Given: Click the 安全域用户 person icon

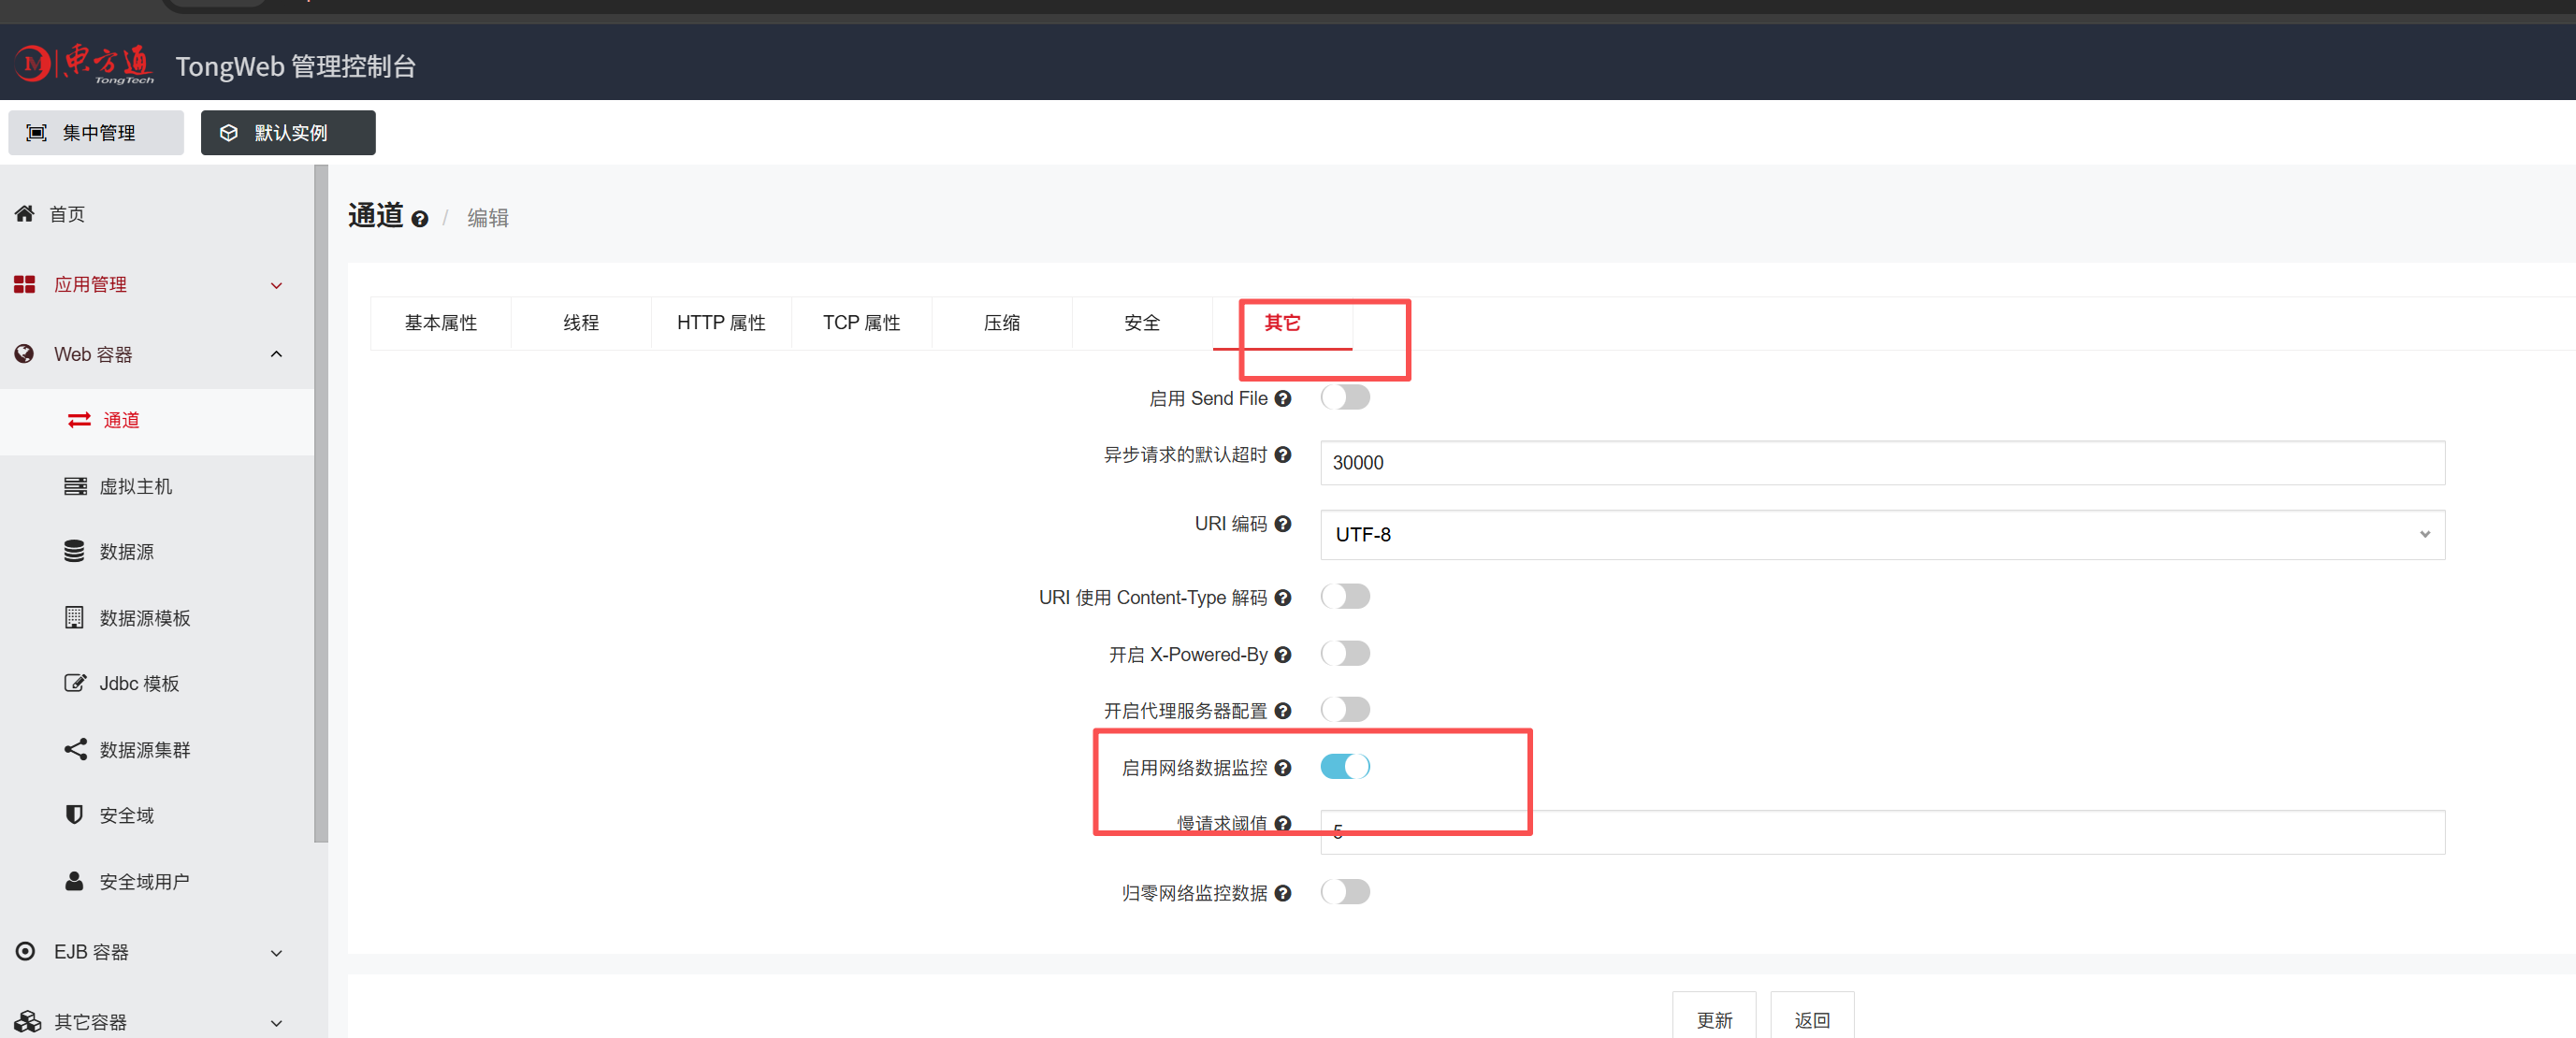Looking at the screenshot, I should click(x=74, y=881).
